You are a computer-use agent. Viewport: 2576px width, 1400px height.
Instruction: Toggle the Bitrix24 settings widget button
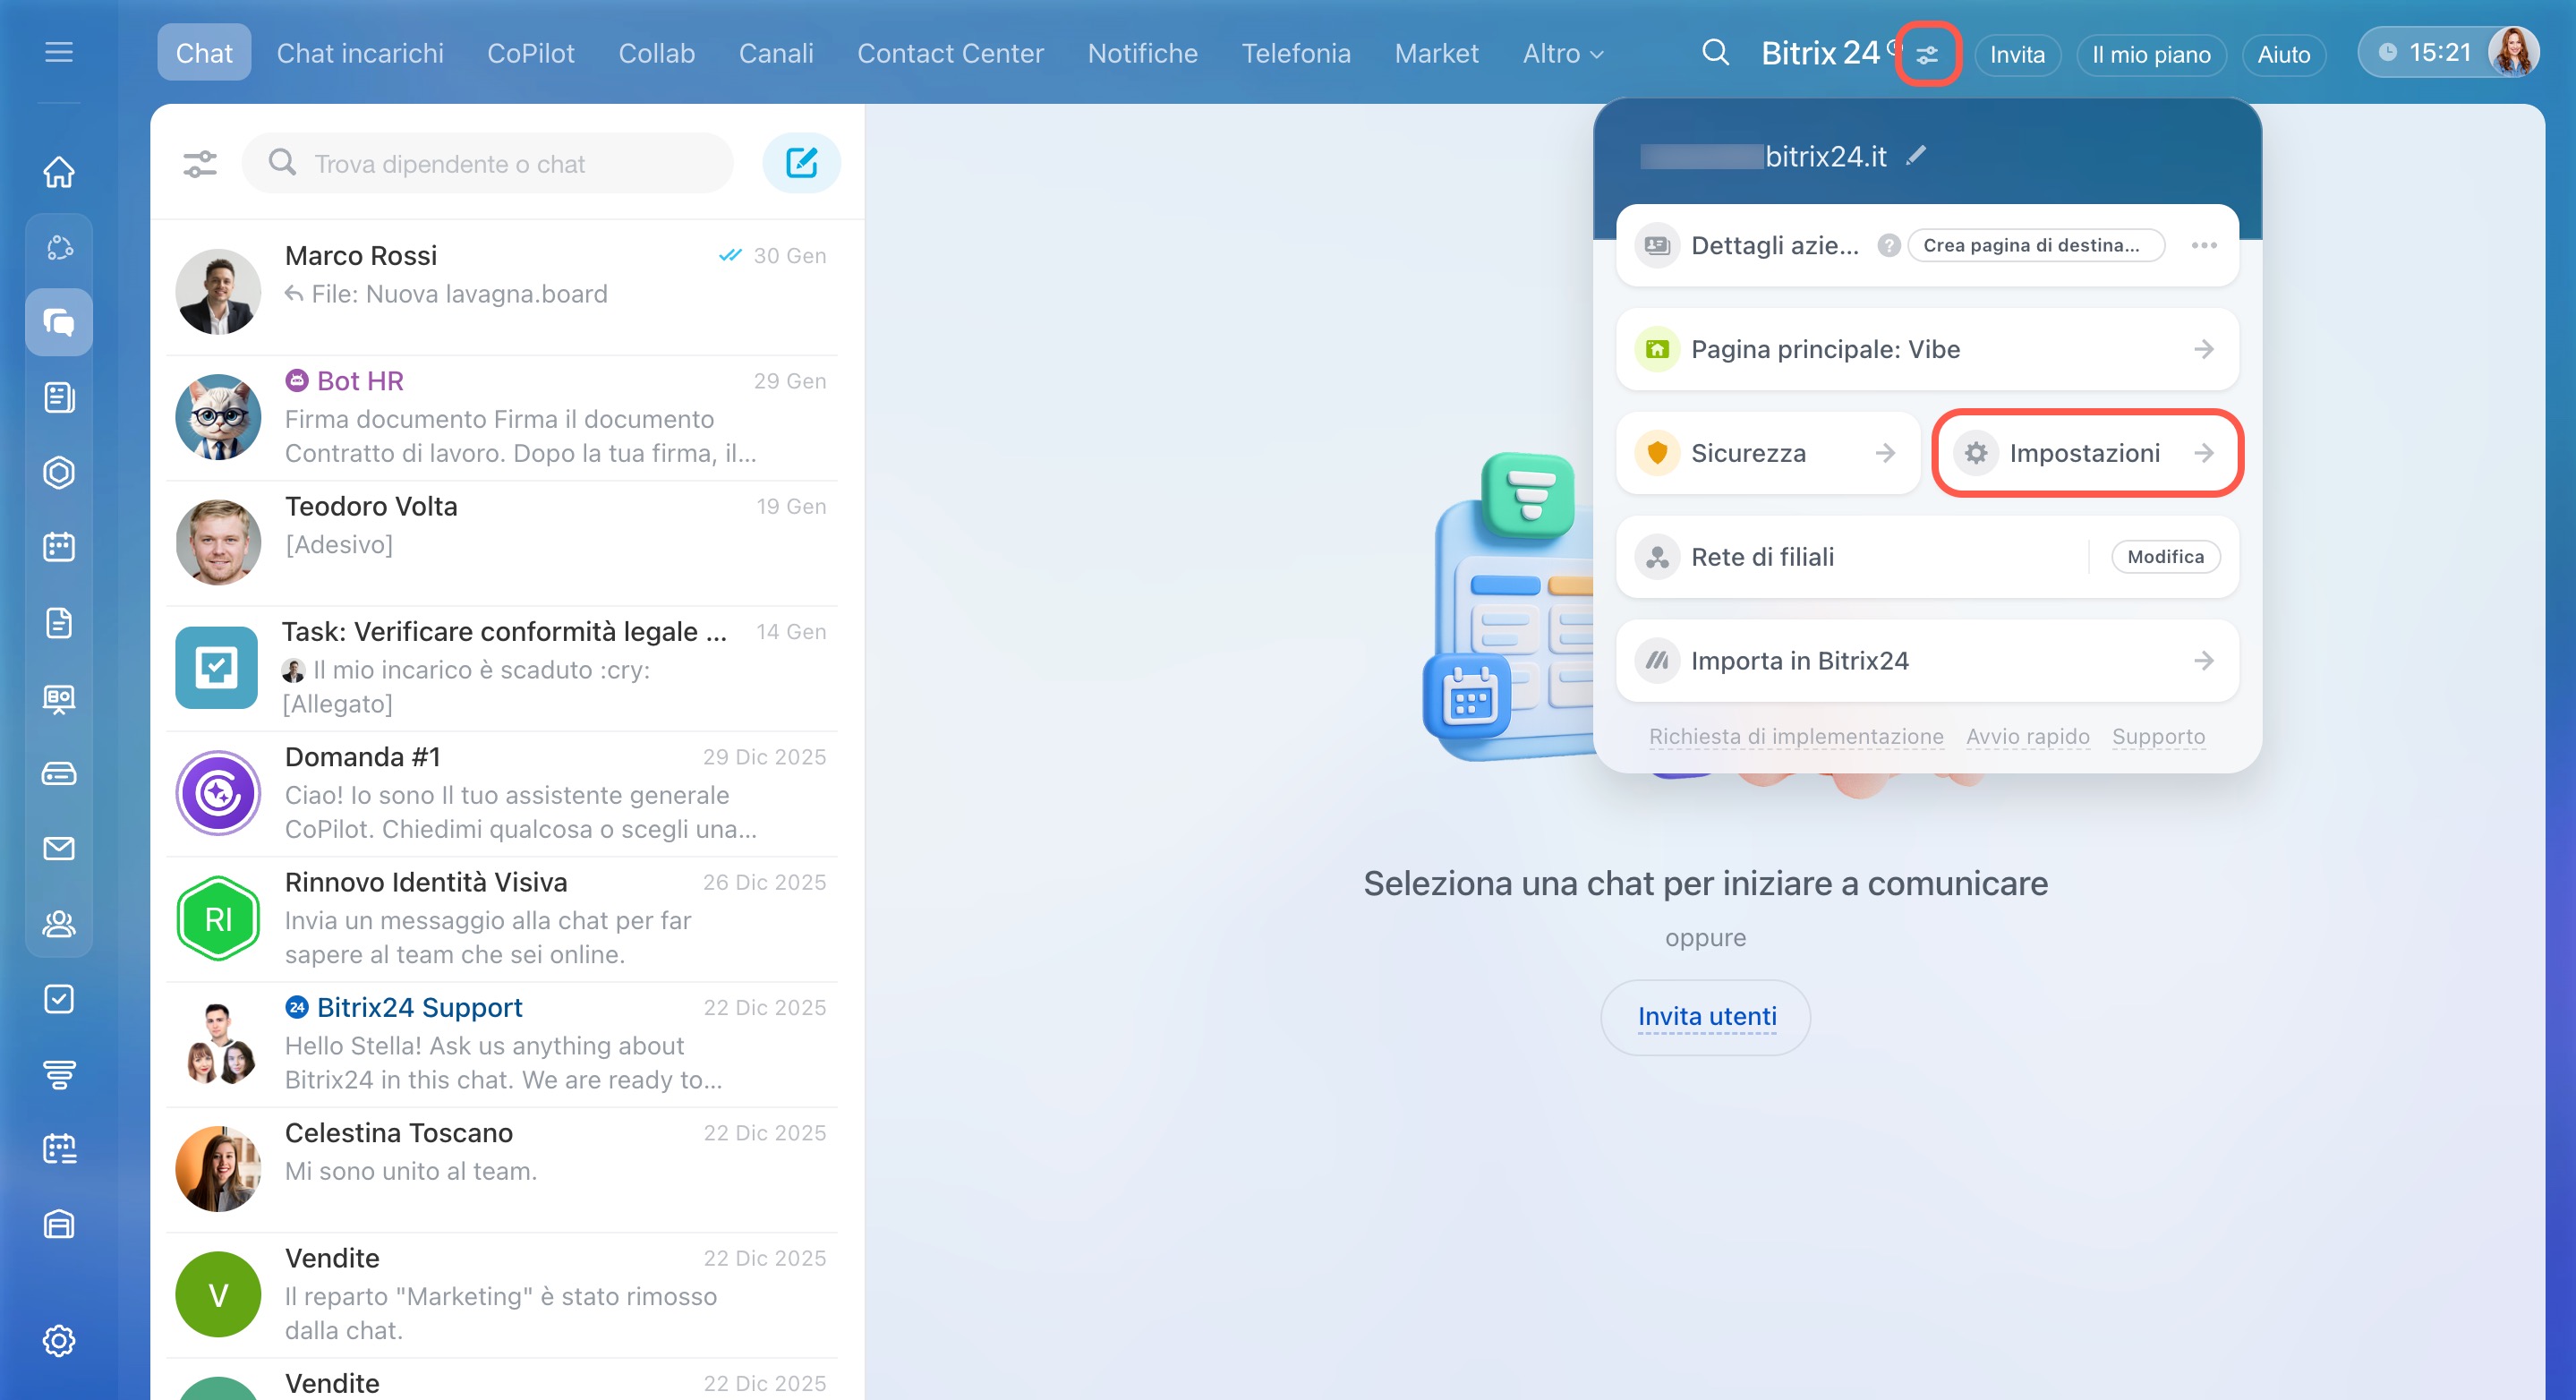pyautogui.click(x=1927, y=54)
